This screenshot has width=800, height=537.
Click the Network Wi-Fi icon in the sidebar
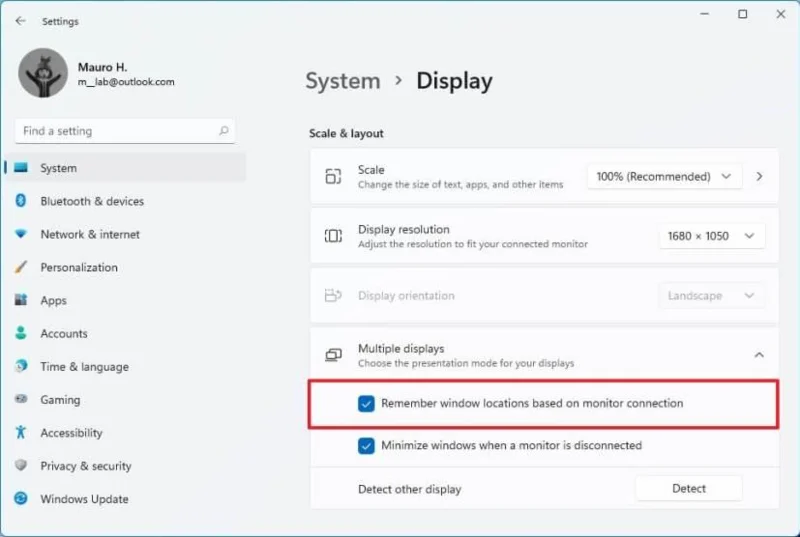(21, 234)
